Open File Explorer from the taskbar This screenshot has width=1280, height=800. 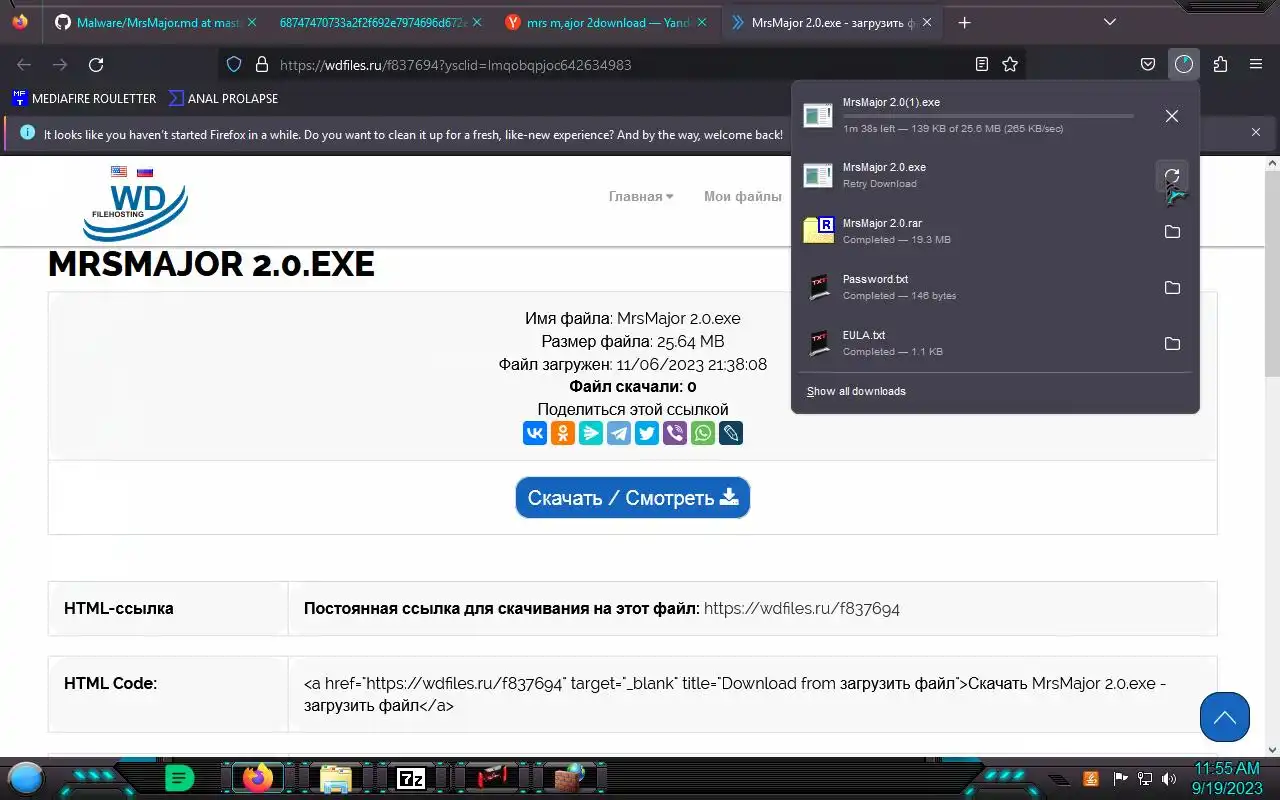coord(335,777)
